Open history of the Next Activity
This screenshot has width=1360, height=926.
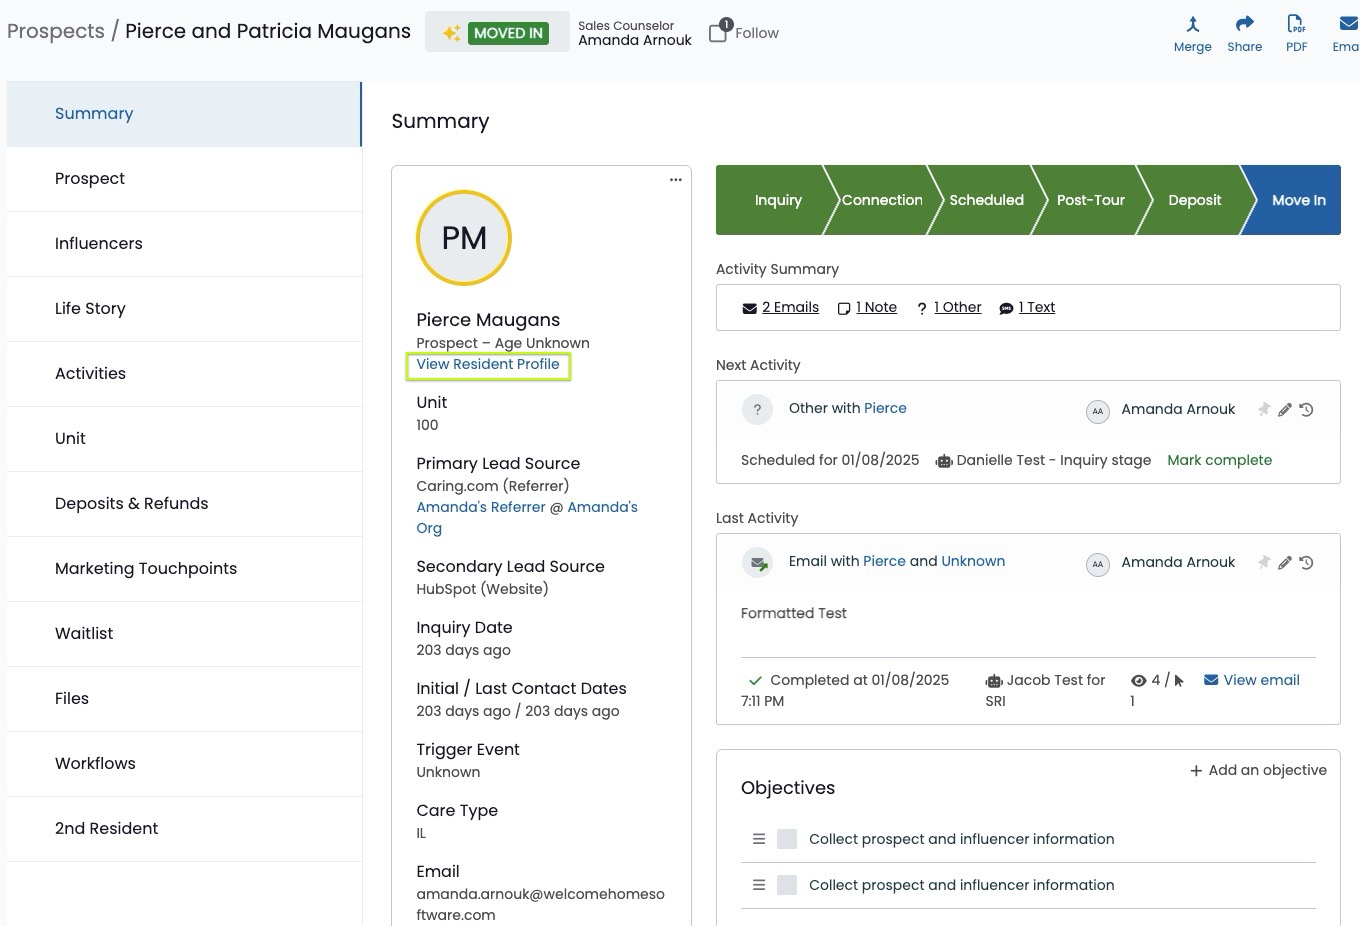click(x=1306, y=409)
